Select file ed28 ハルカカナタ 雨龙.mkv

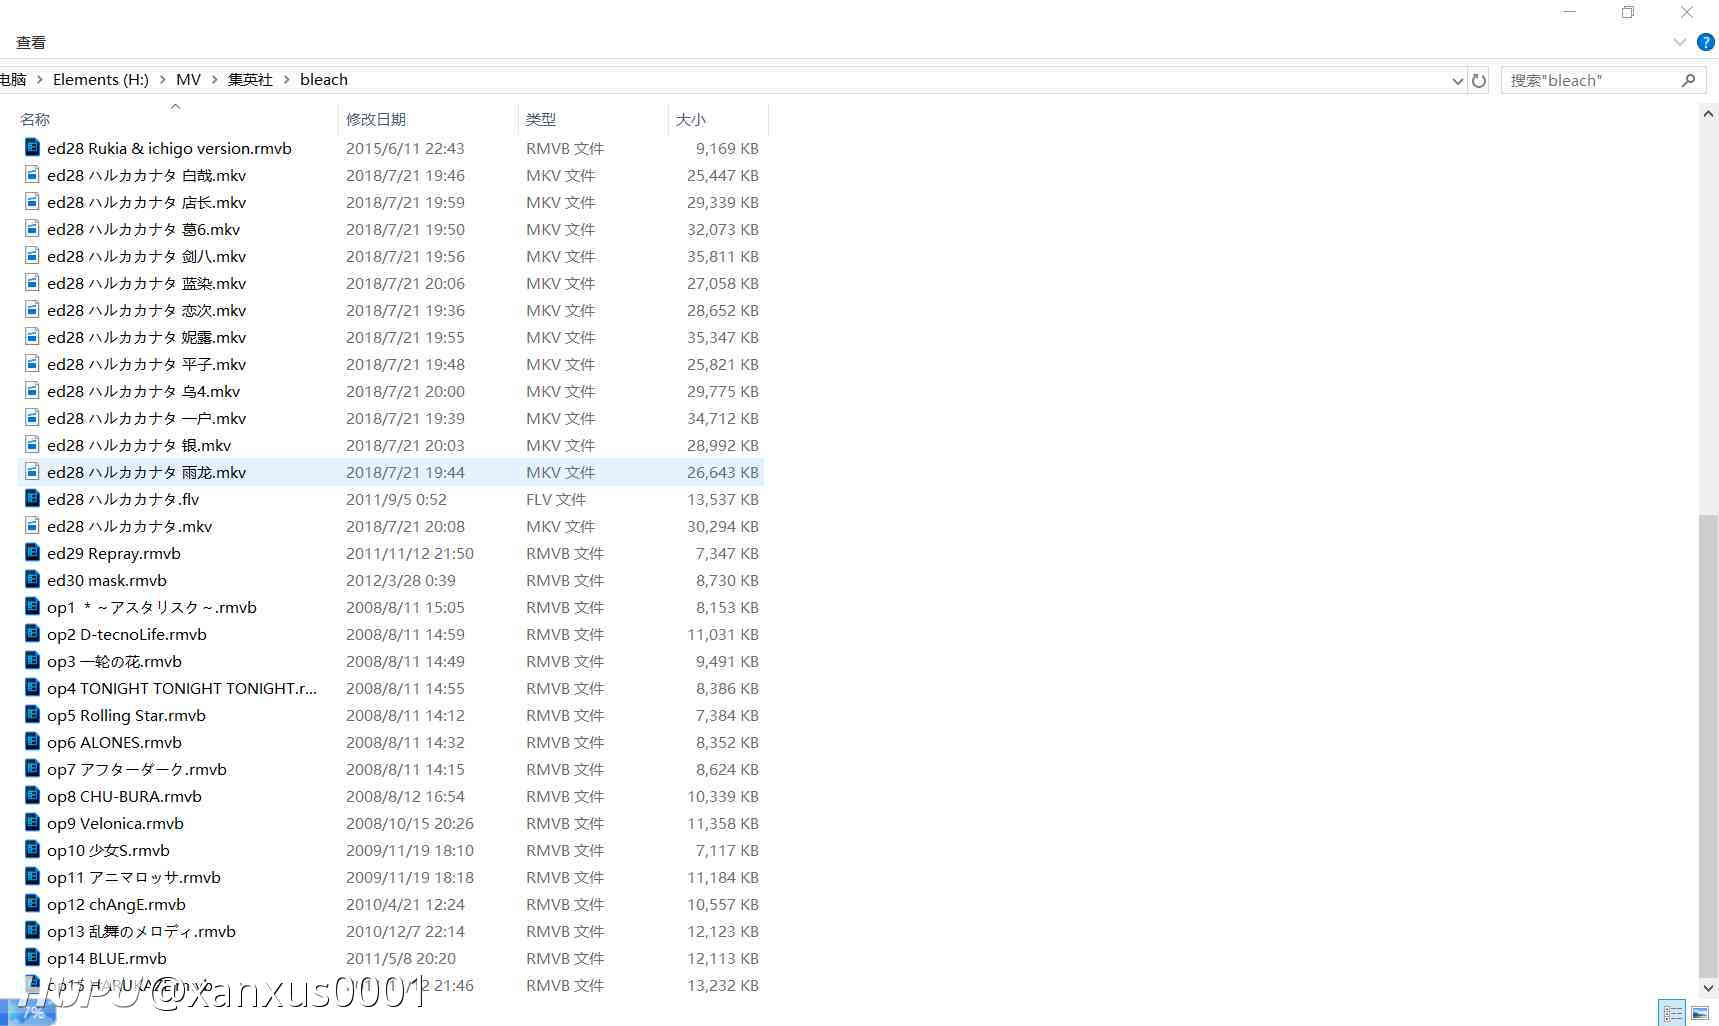pyautogui.click(x=146, y=472)
